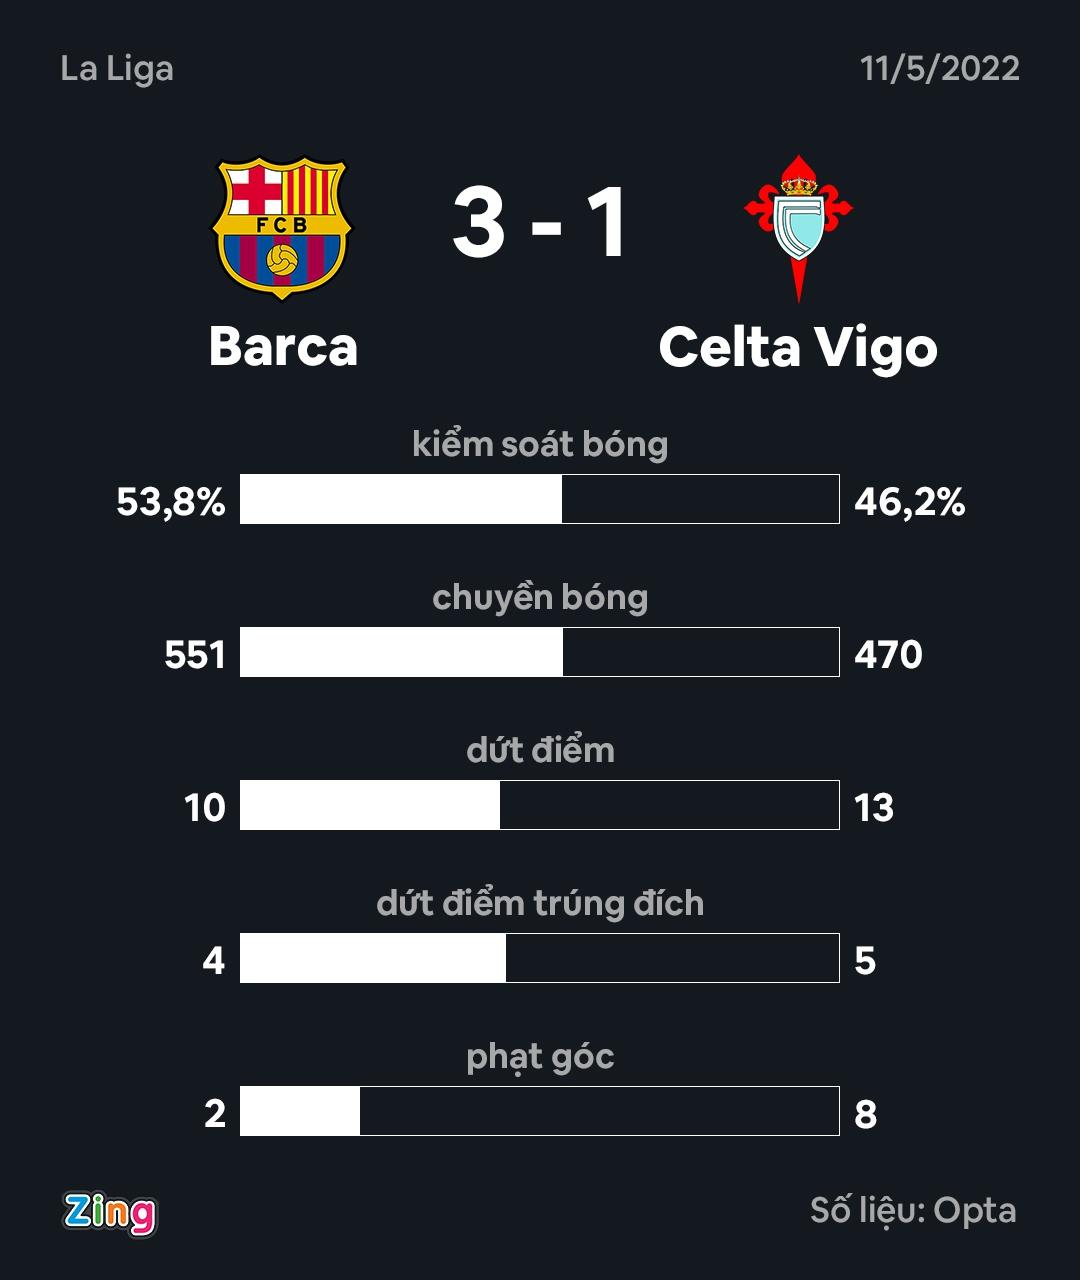The width and height of the screenshot is (1080, 1280).
Task: Click the phạt góc label
Action: 540,1058
